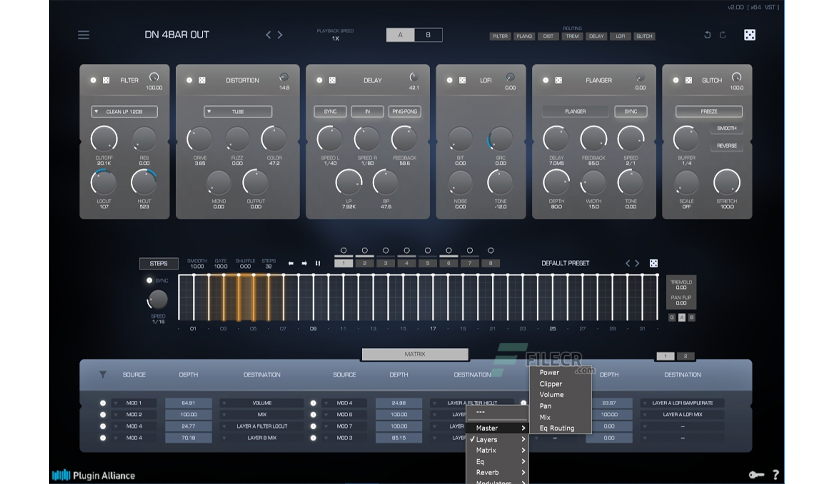836x484 pixels.
Task: Click the DELAY routing chip
Action: click(596, 36)
